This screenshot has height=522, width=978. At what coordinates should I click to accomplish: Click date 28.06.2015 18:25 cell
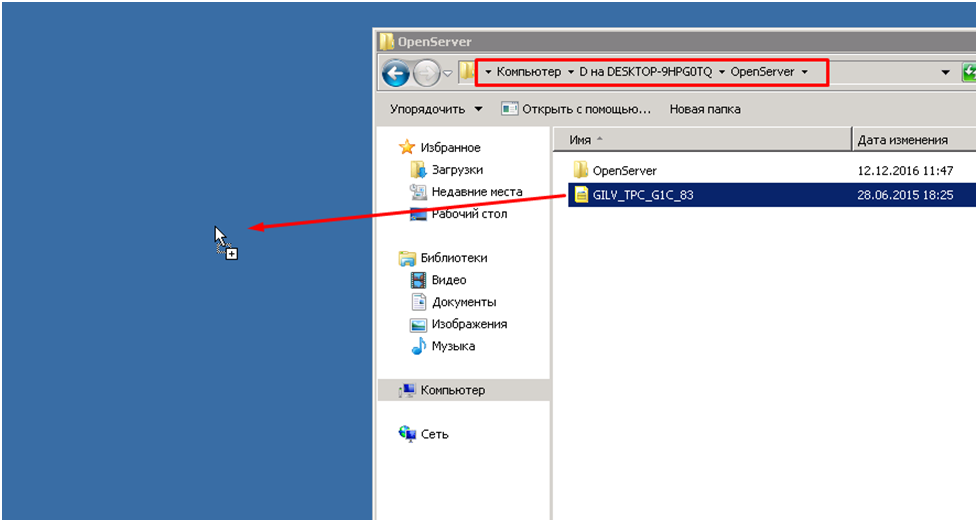click(905, 195)
